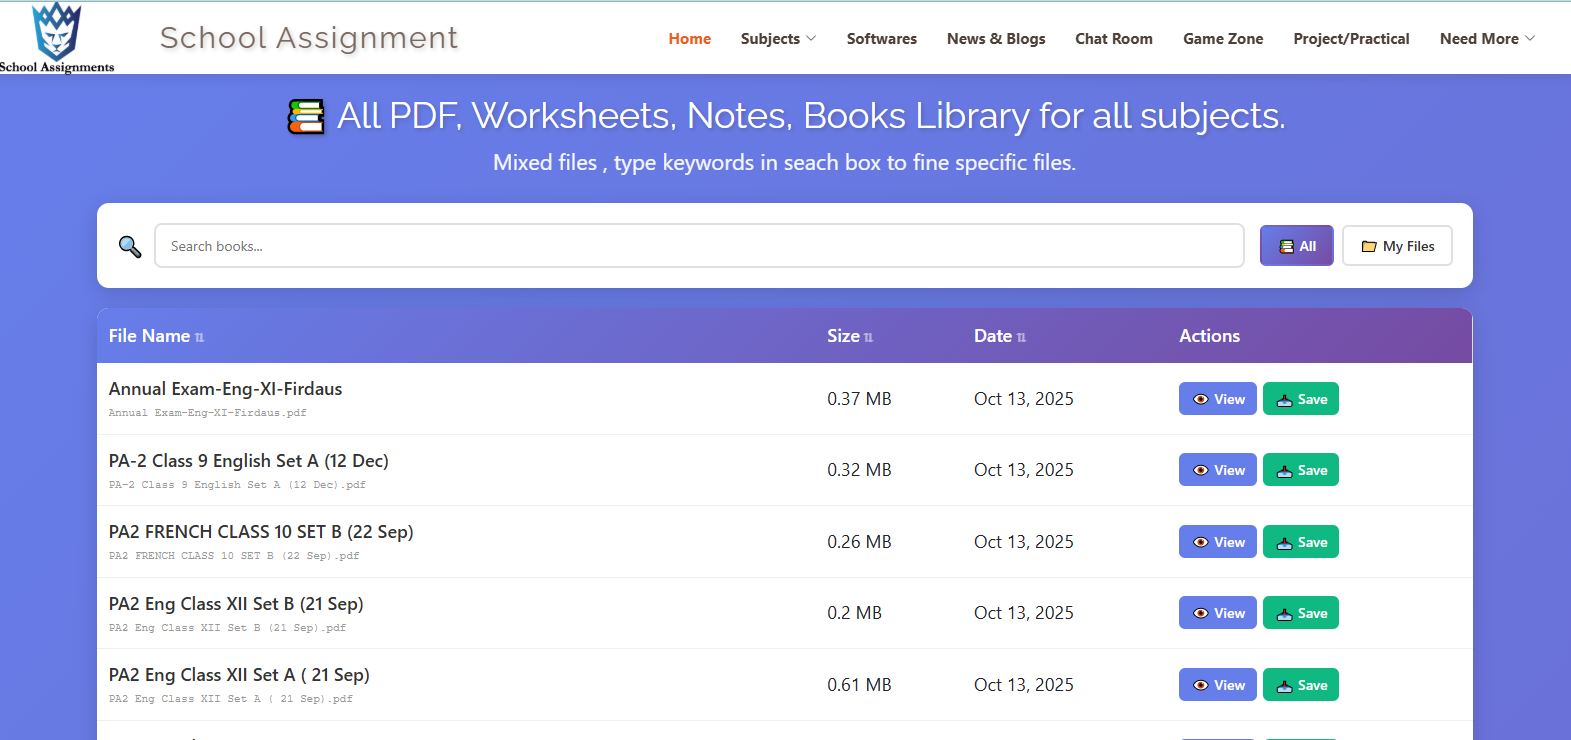The height and width of the screenshot is (740, 1571).
Task: Visit the Game Zone
Action: [x=1223, y=39]
